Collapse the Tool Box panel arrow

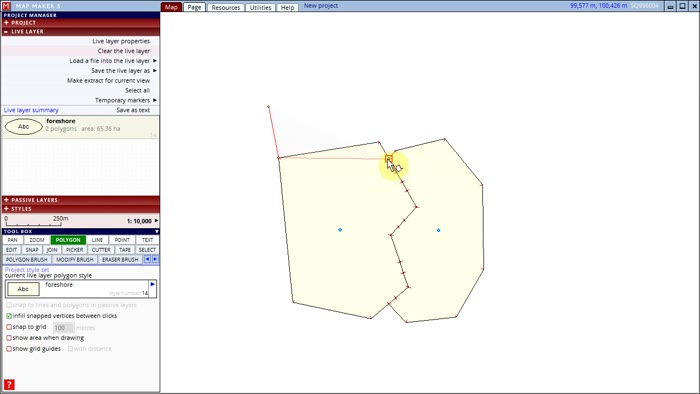click(156, 231)
